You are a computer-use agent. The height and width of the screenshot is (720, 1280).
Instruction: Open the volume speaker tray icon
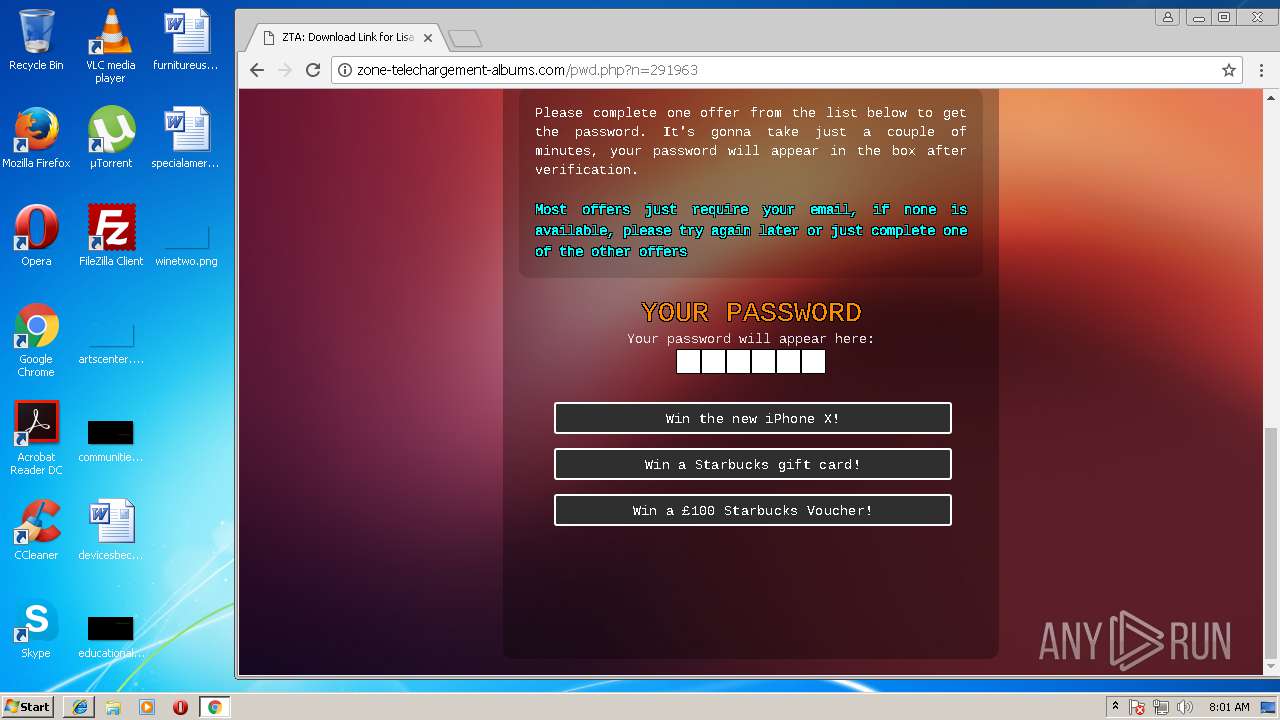(x=1185, y=707)
